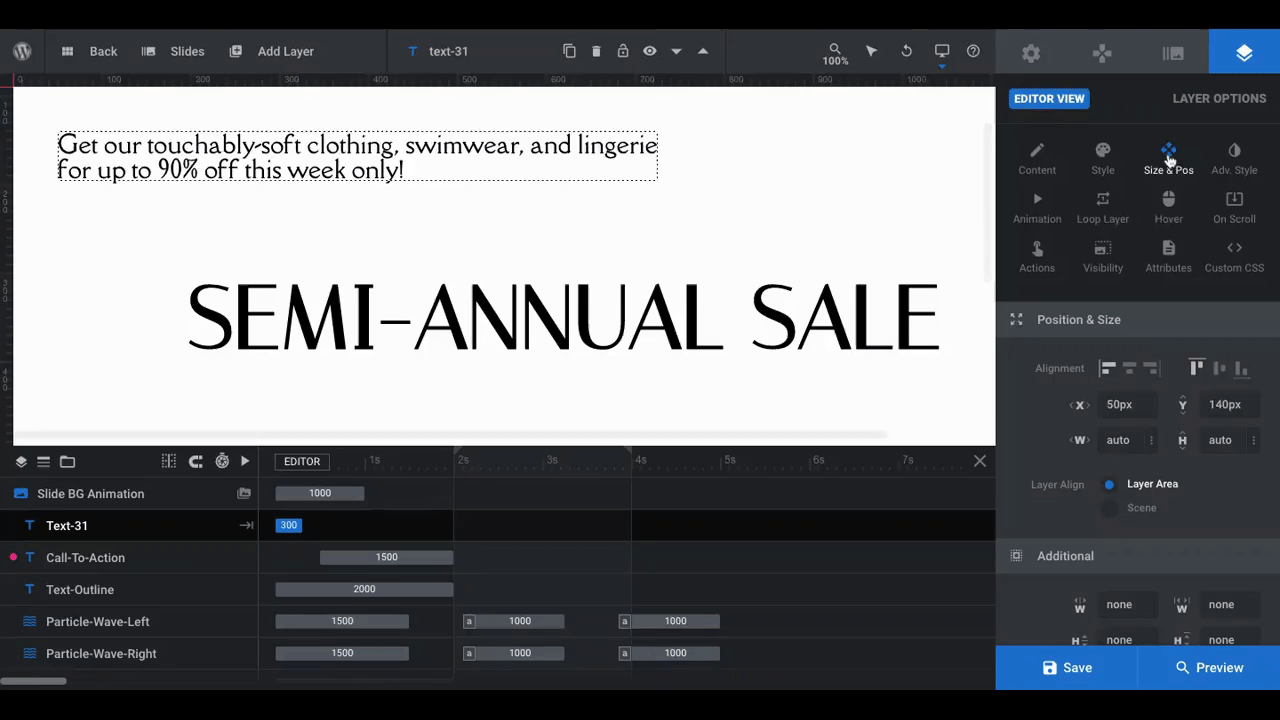Open the On Scroll settings
The height and width of the screenshot is (720, 1280).
pyautogui.click(x=1235, y=208)
